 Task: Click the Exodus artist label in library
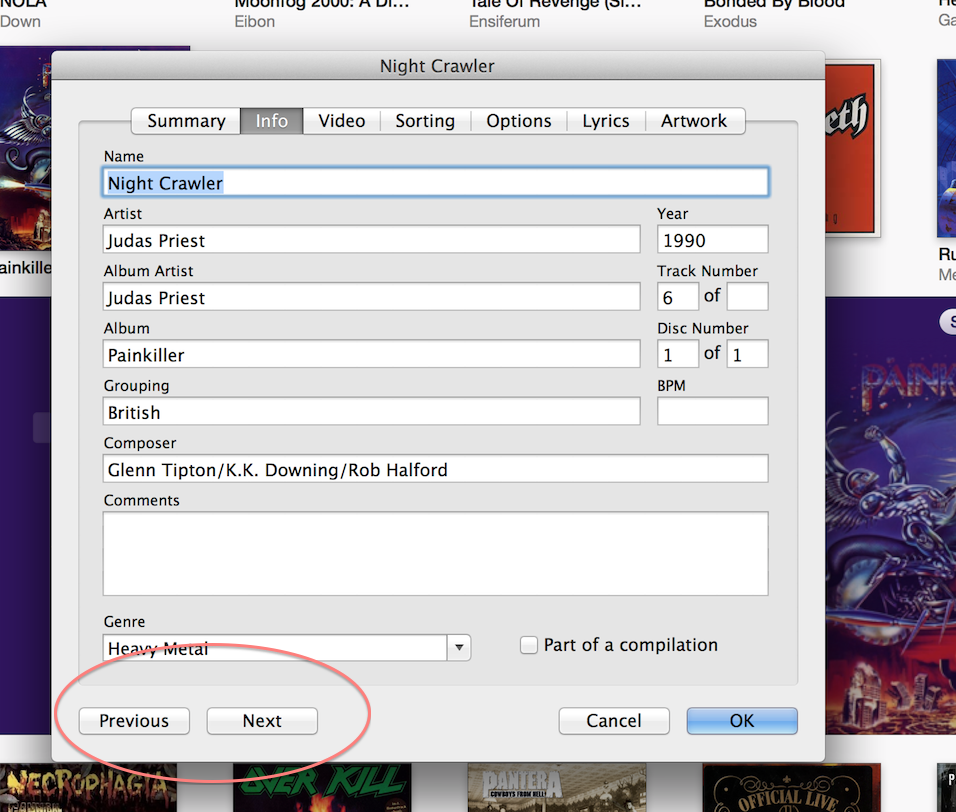click(730, 21)
